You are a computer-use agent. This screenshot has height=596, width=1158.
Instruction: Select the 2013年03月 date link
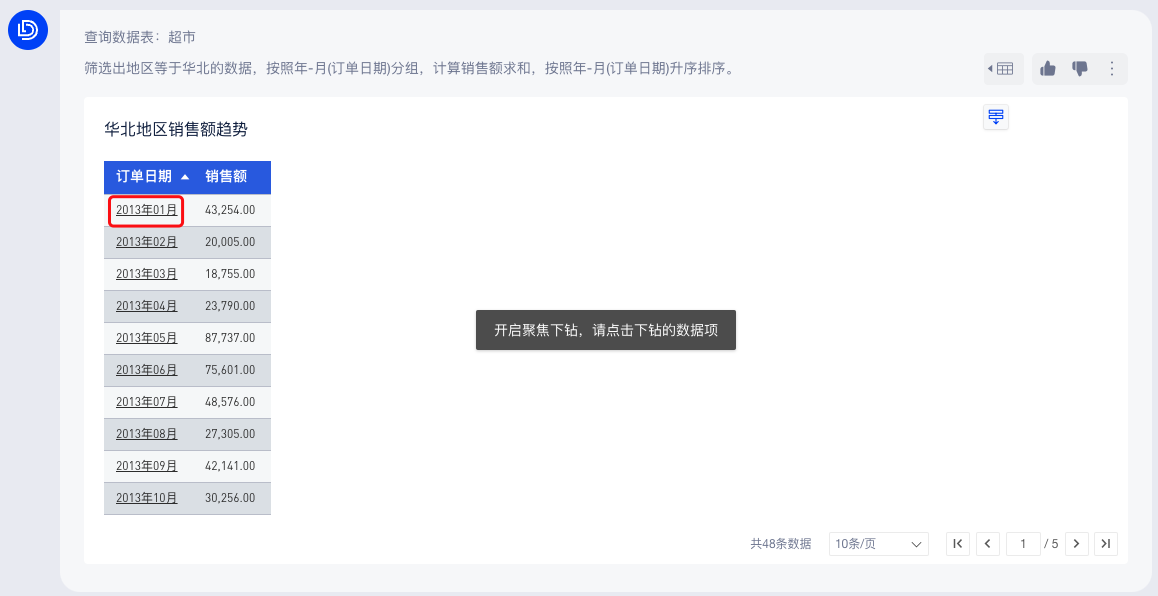[146, 274]
